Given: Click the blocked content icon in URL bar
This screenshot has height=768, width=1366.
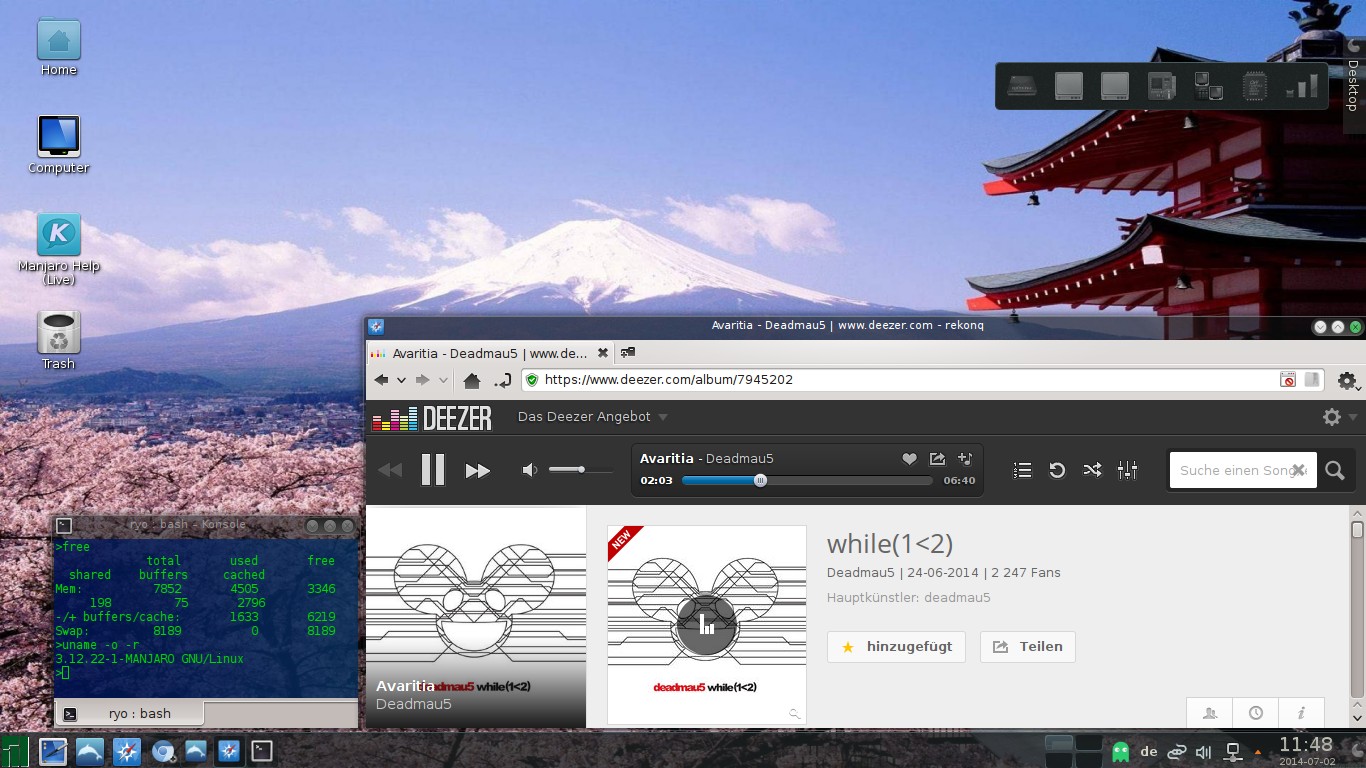Looking at the screenshot, I should tap(1288, 380).
